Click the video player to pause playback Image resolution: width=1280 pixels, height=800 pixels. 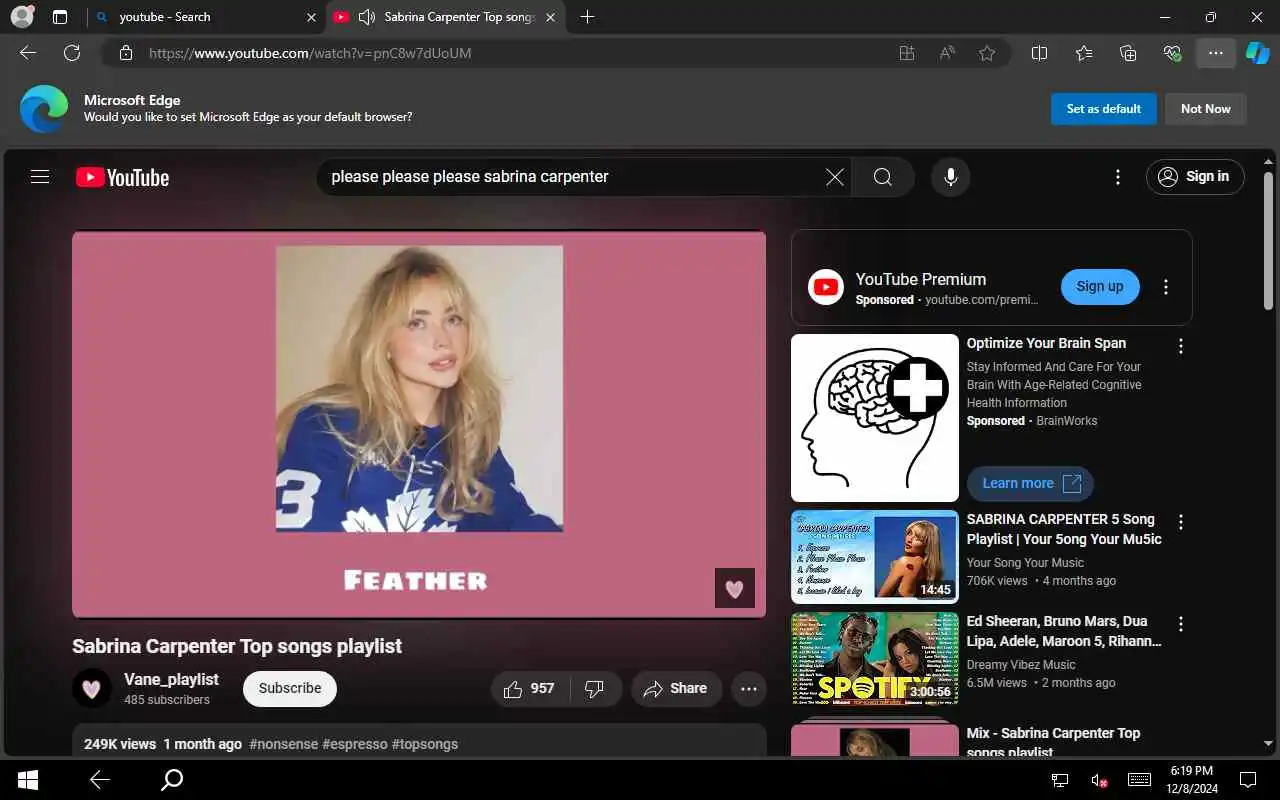(419, 425)
